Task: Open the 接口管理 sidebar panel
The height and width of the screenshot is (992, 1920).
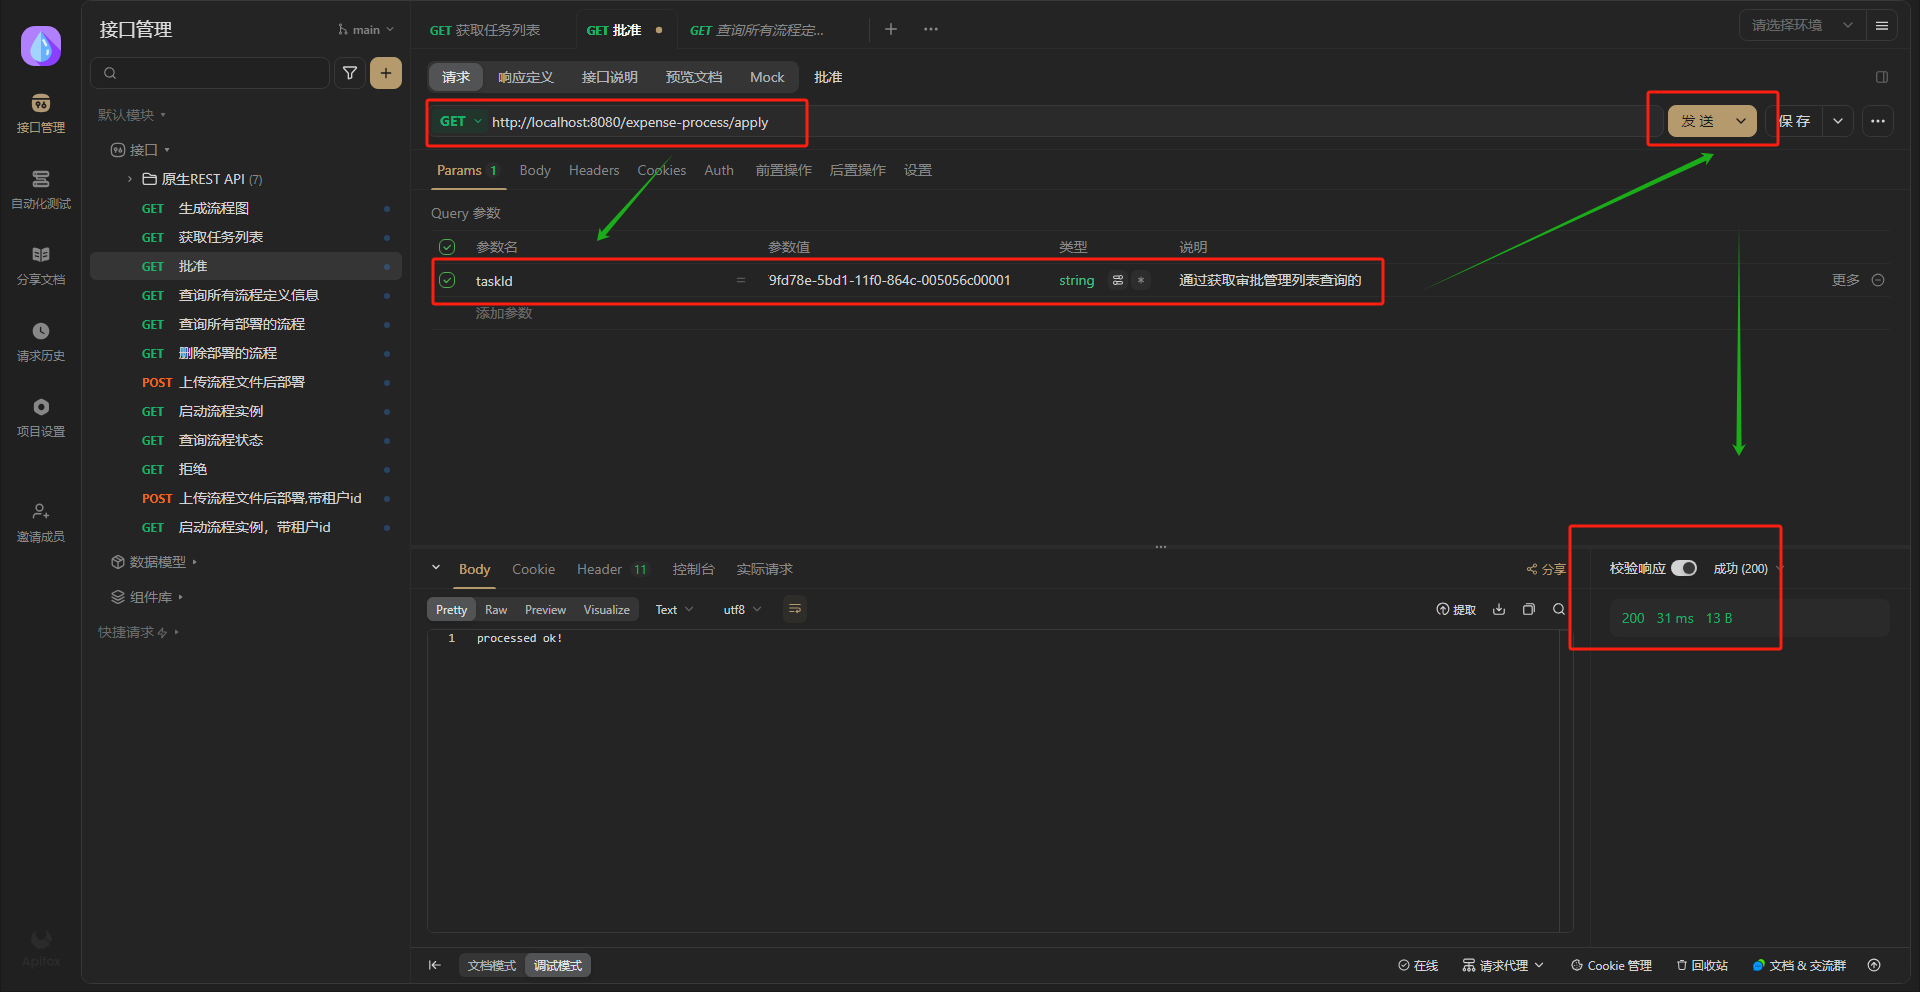Action: (40, 113)
